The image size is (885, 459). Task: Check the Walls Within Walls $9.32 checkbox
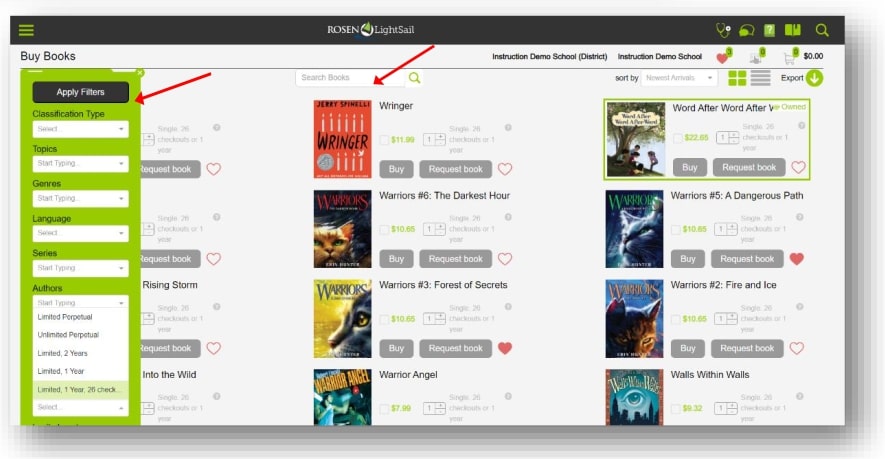coord(676,408)
